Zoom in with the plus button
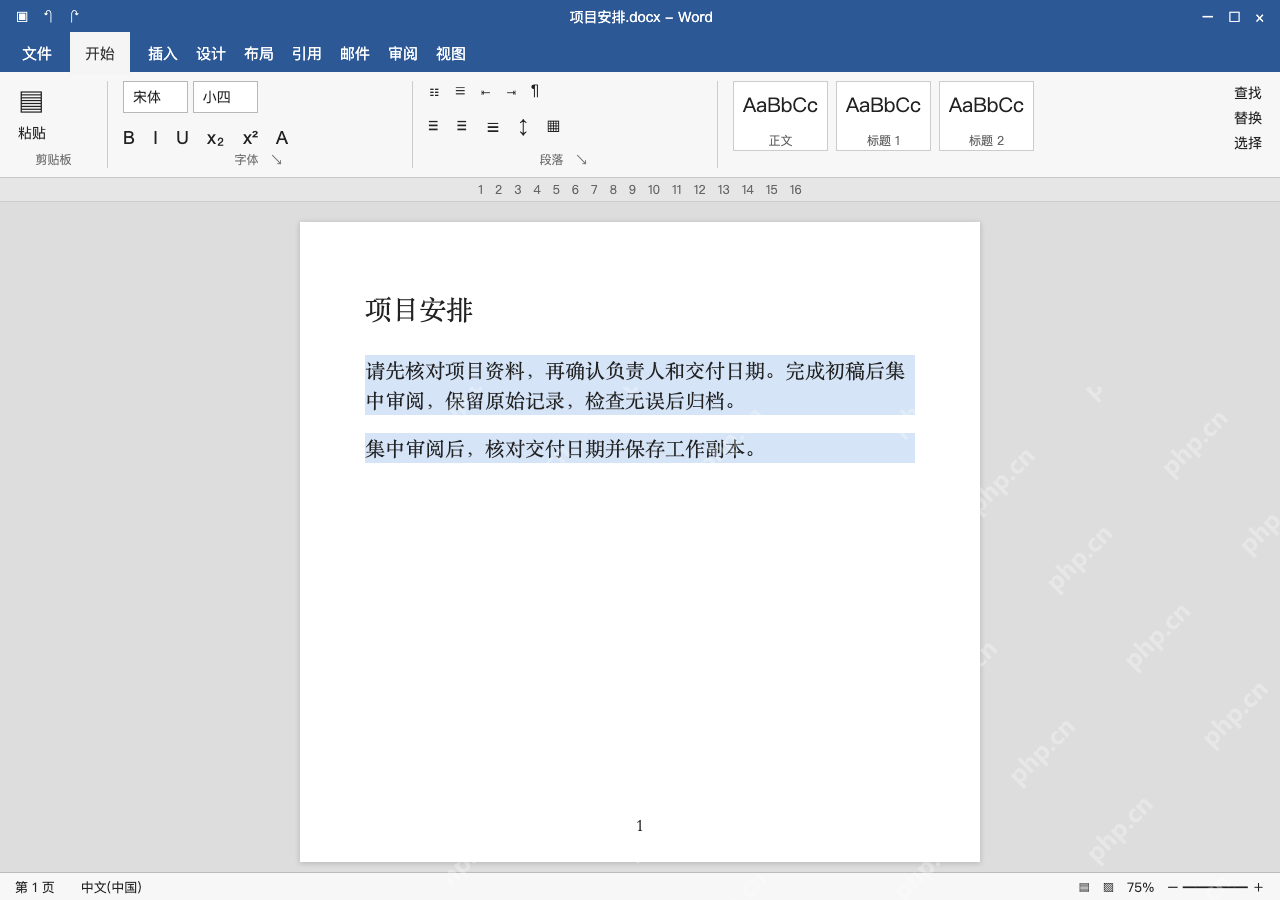 pyautogui.click(x=1258, y=887)
